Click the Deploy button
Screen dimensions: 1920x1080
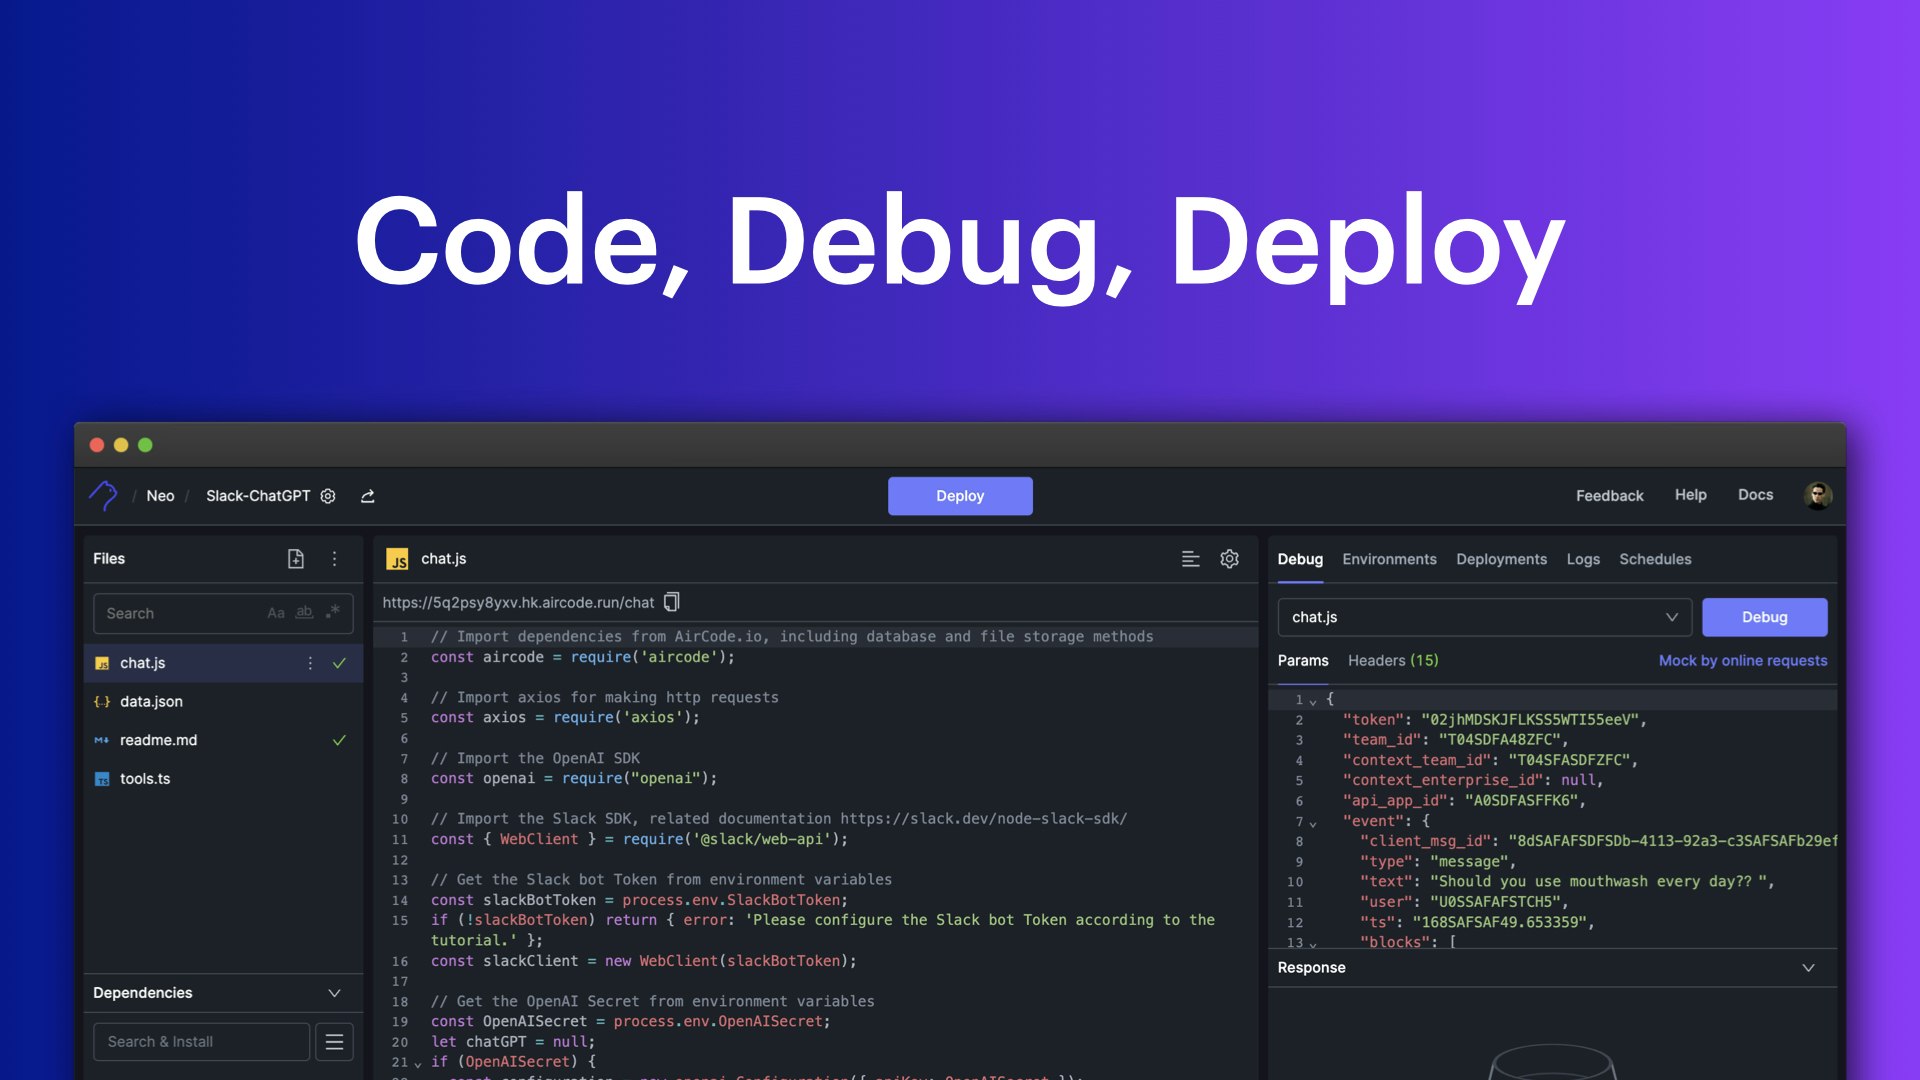pos(960,495)
